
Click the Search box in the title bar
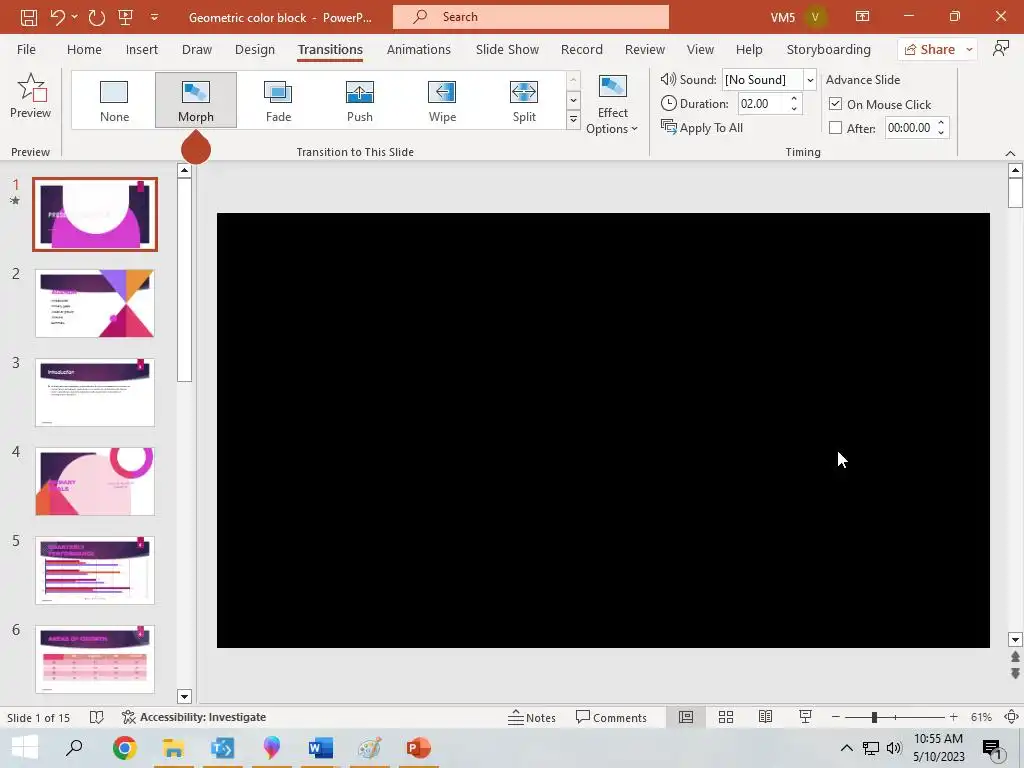coord(530,17)
